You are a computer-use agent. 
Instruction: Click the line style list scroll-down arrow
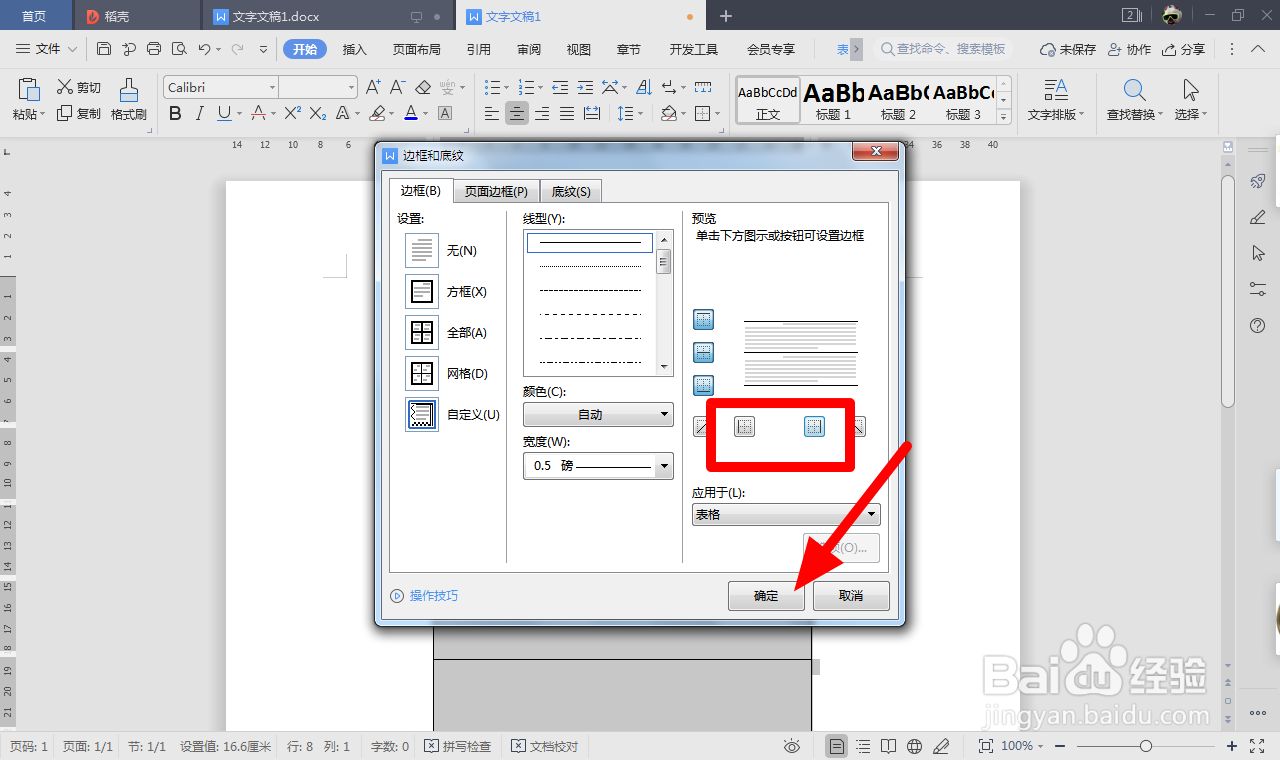pyautogui.click(x=663, y=367)
